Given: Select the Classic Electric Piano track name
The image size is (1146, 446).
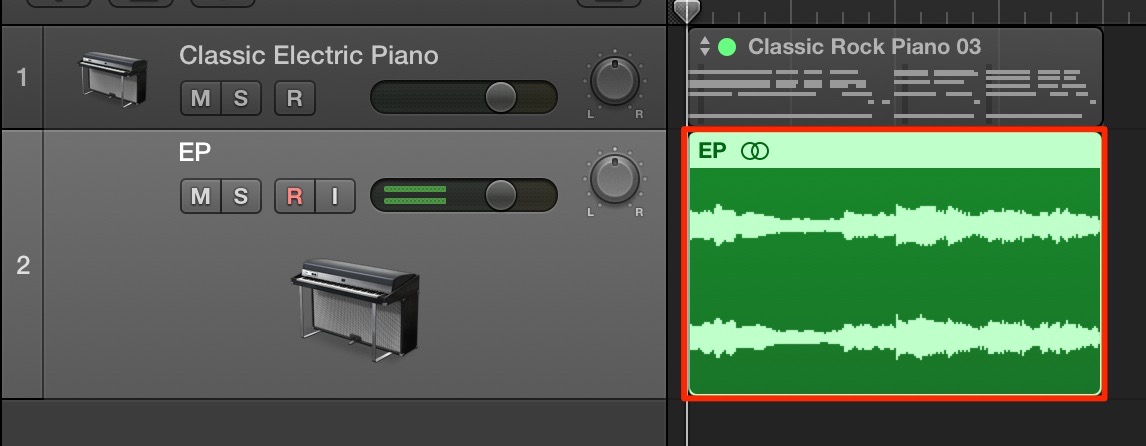Looking at the screenshot, I should [308, 56].
